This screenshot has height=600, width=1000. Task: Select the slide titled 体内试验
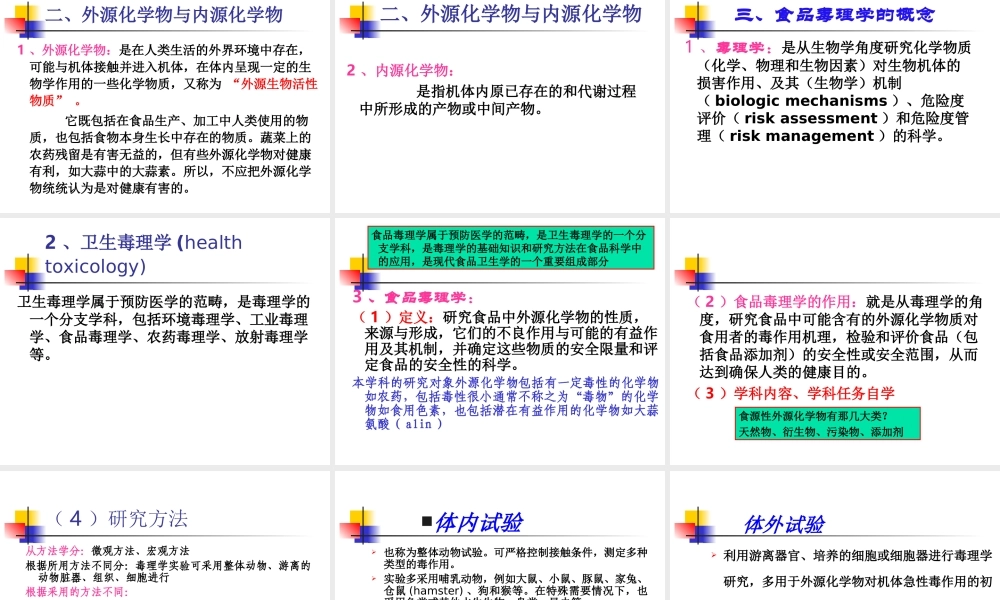[500, 540]
